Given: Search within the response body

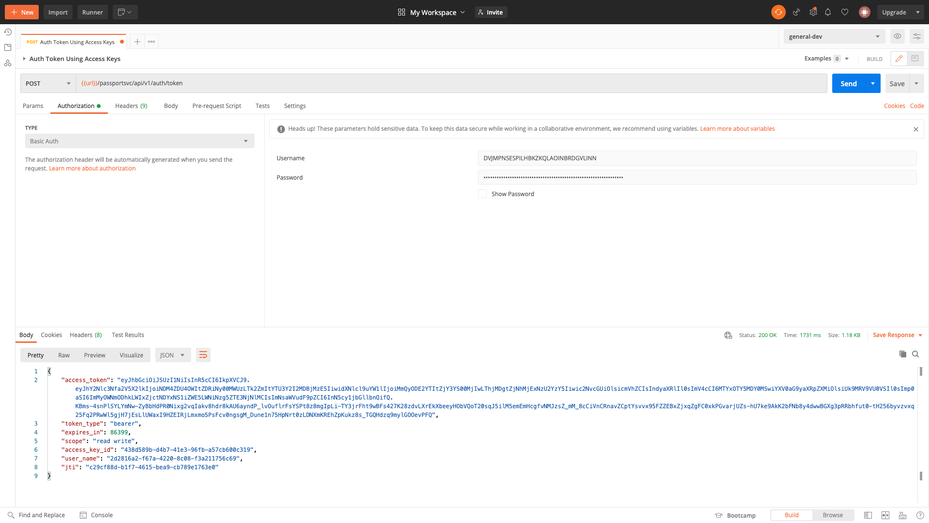Looking at the screenshot, I should coord(915,354).
